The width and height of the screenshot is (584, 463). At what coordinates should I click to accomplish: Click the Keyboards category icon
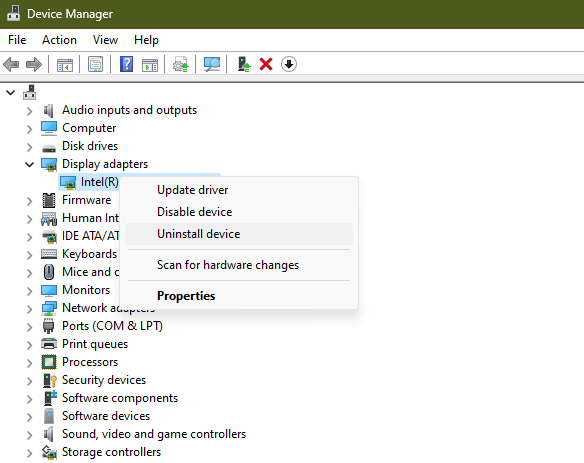49,254
